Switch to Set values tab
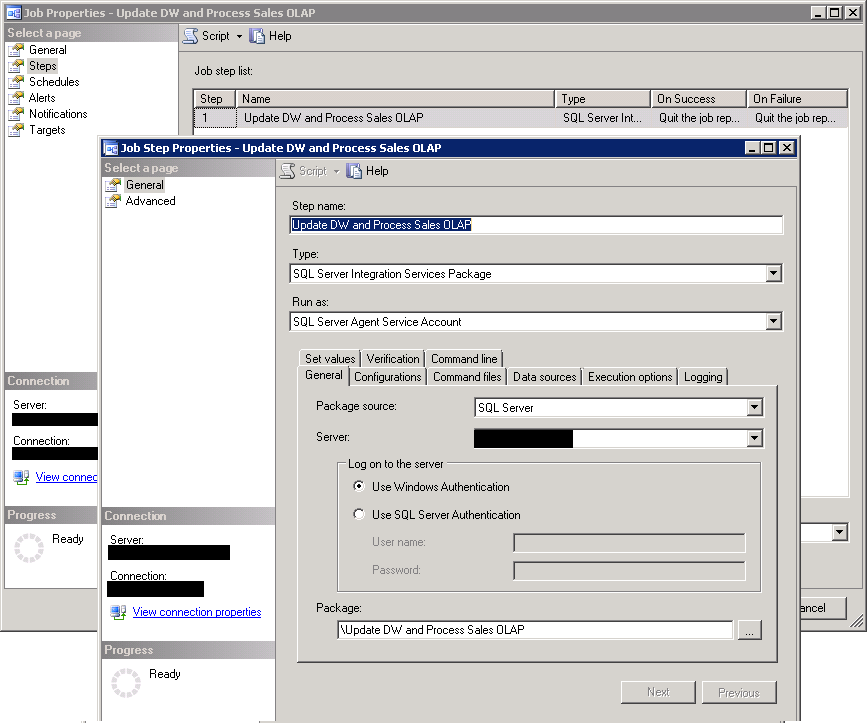Viewport: 867px width, 723px height. 330,359
